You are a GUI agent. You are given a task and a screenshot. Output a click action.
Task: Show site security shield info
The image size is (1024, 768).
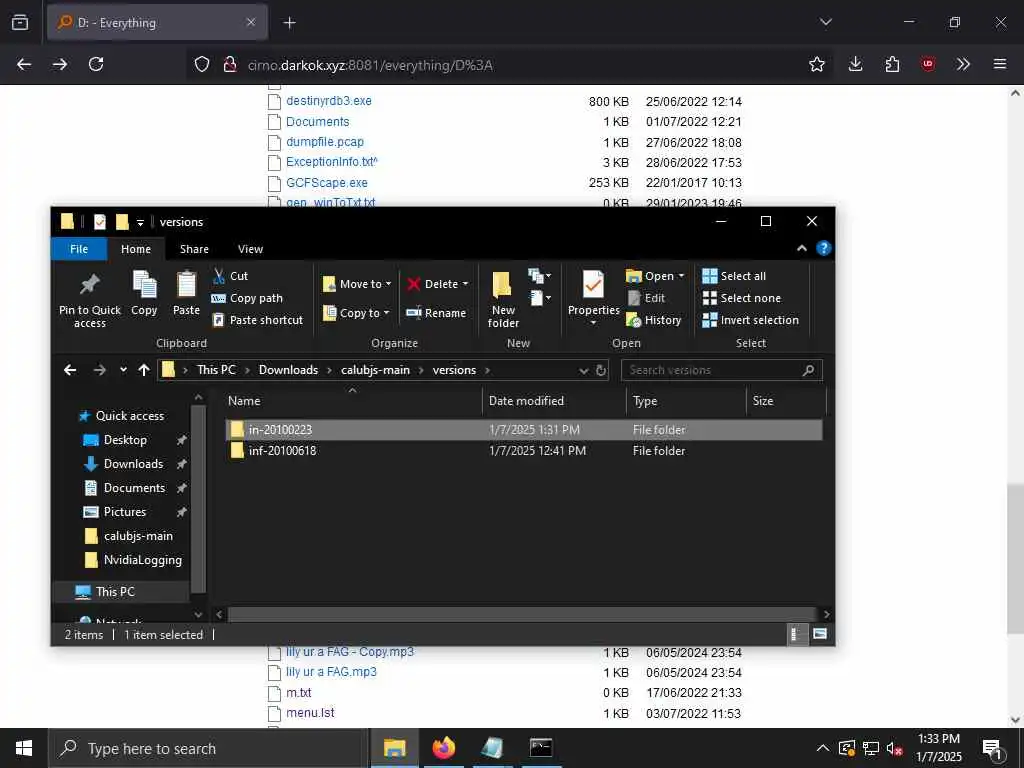(x=202, y=64)
